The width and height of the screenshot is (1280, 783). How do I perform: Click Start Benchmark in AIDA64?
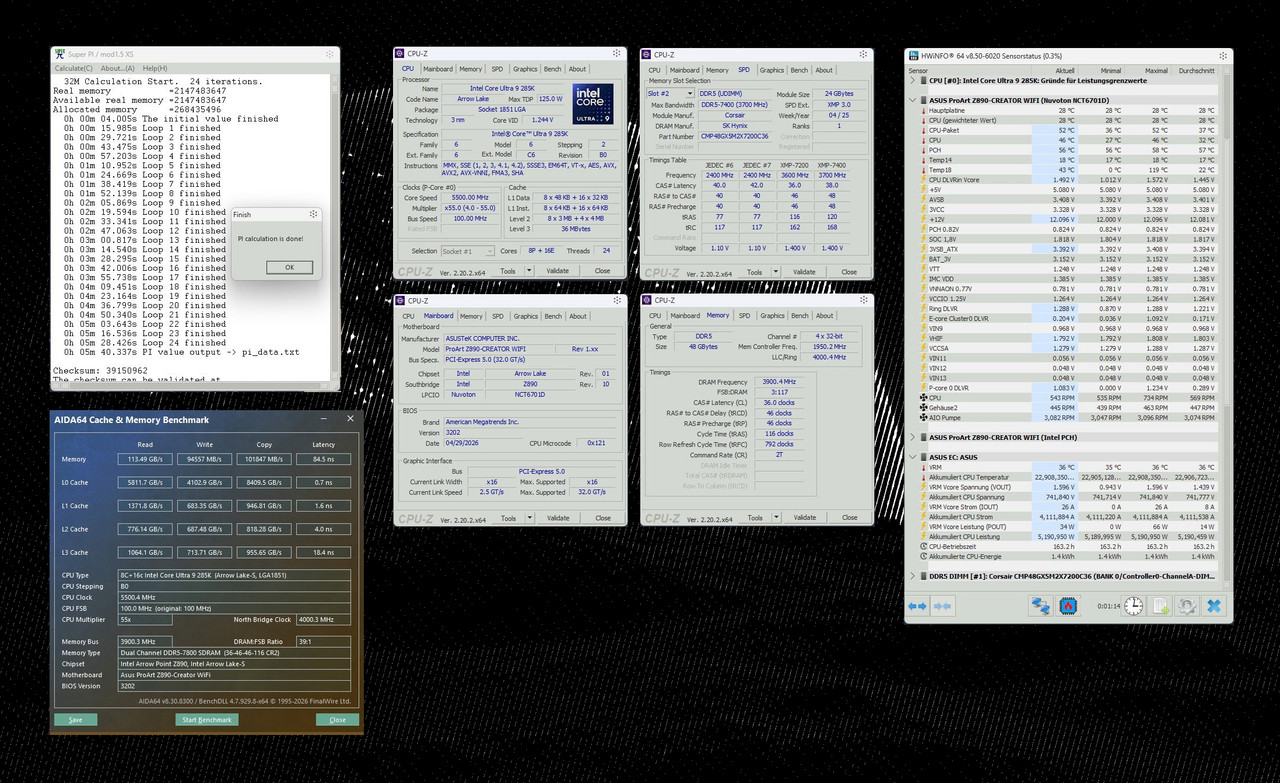click(207, 720)
